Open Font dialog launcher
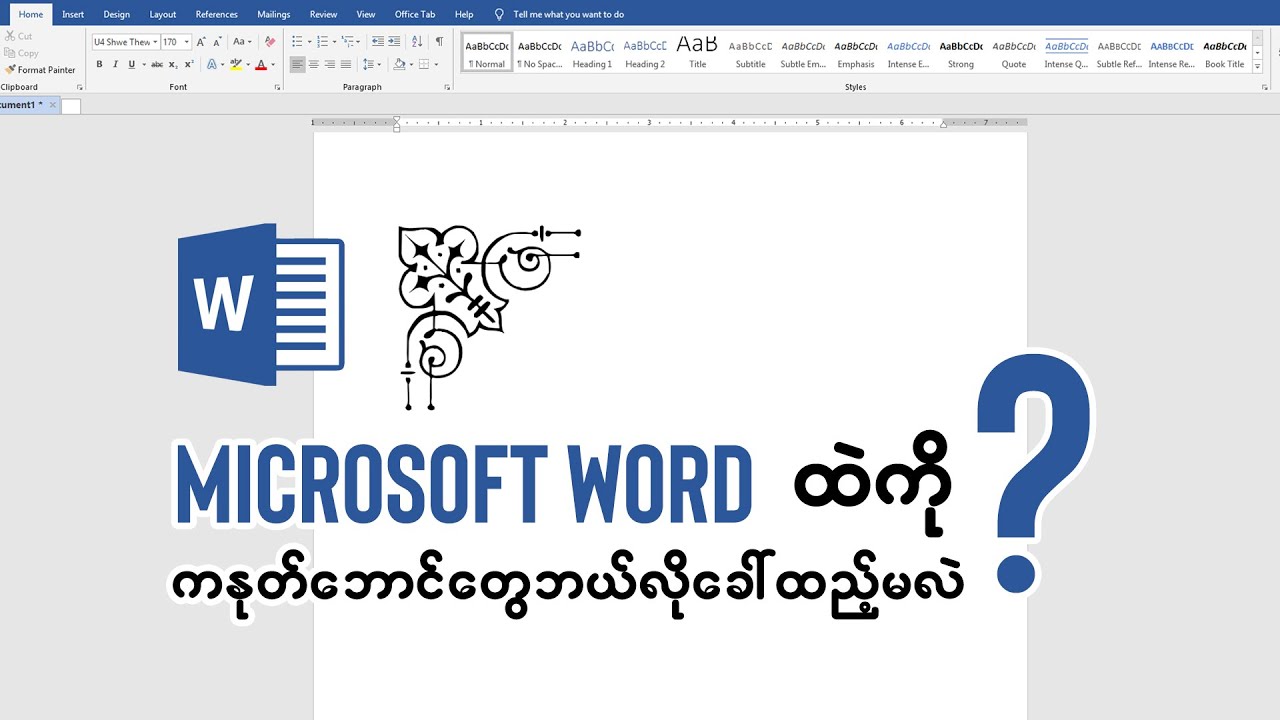 (277, 88)
